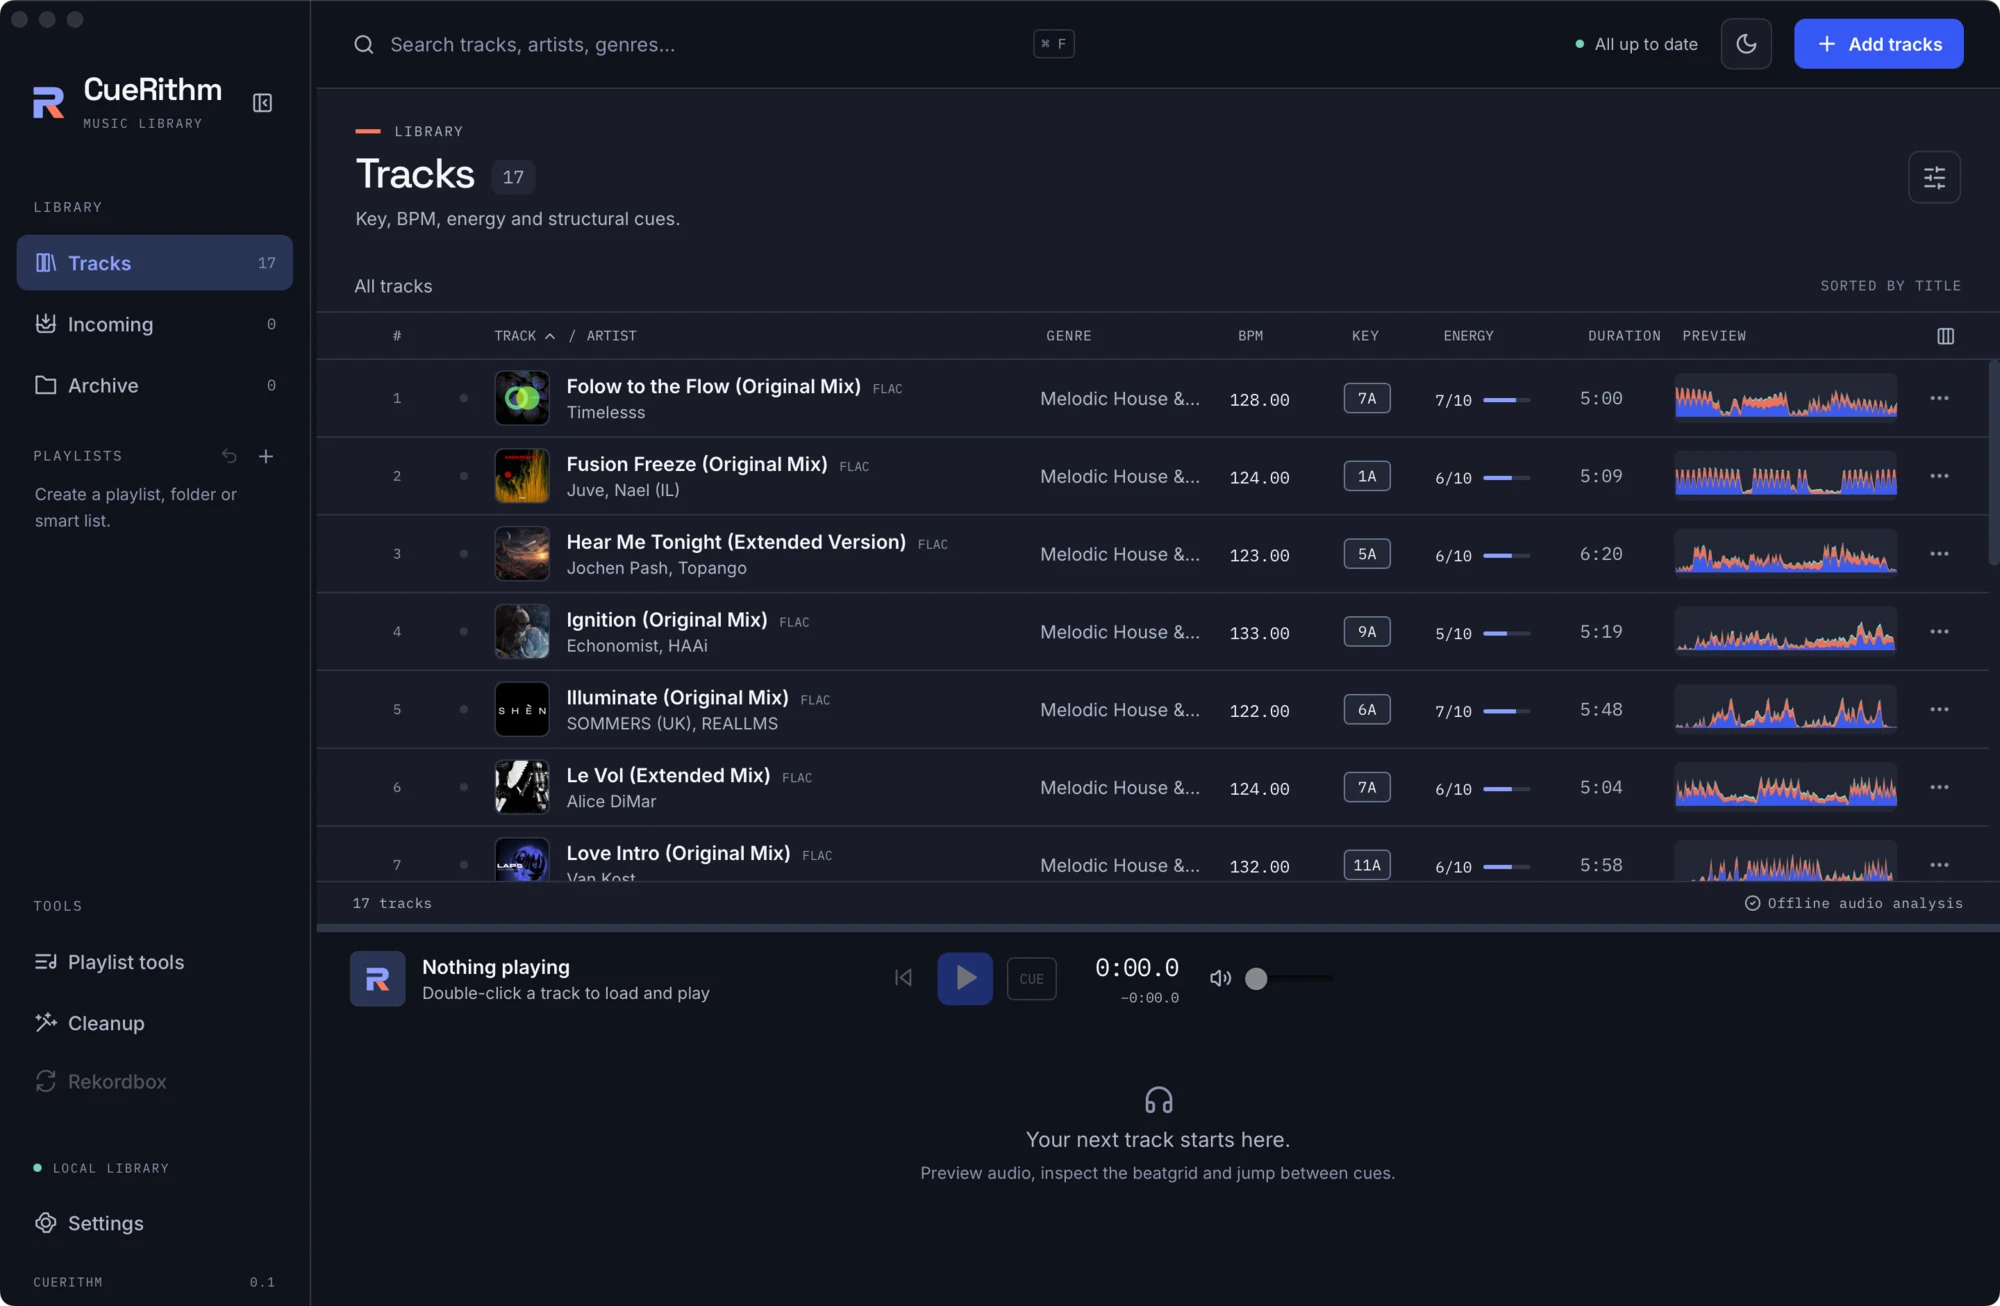The image size is (2000, 1306).
Task: Sort by BPM column header
Action: coord(1250,336)
